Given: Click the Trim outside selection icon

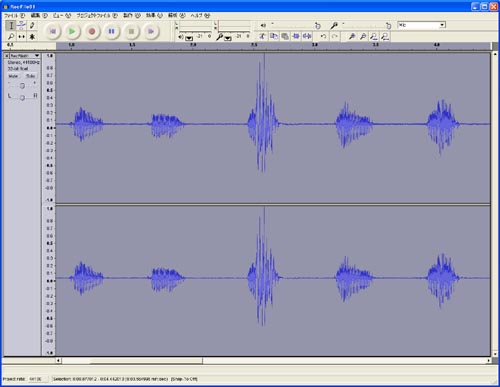Looking at the screenshot, I should 296,36.
